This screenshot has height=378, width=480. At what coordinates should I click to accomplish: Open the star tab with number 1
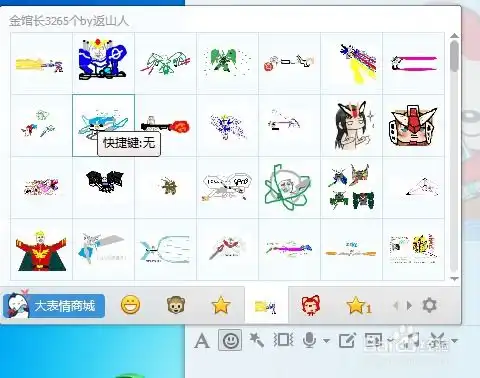[x=358, y=305]
